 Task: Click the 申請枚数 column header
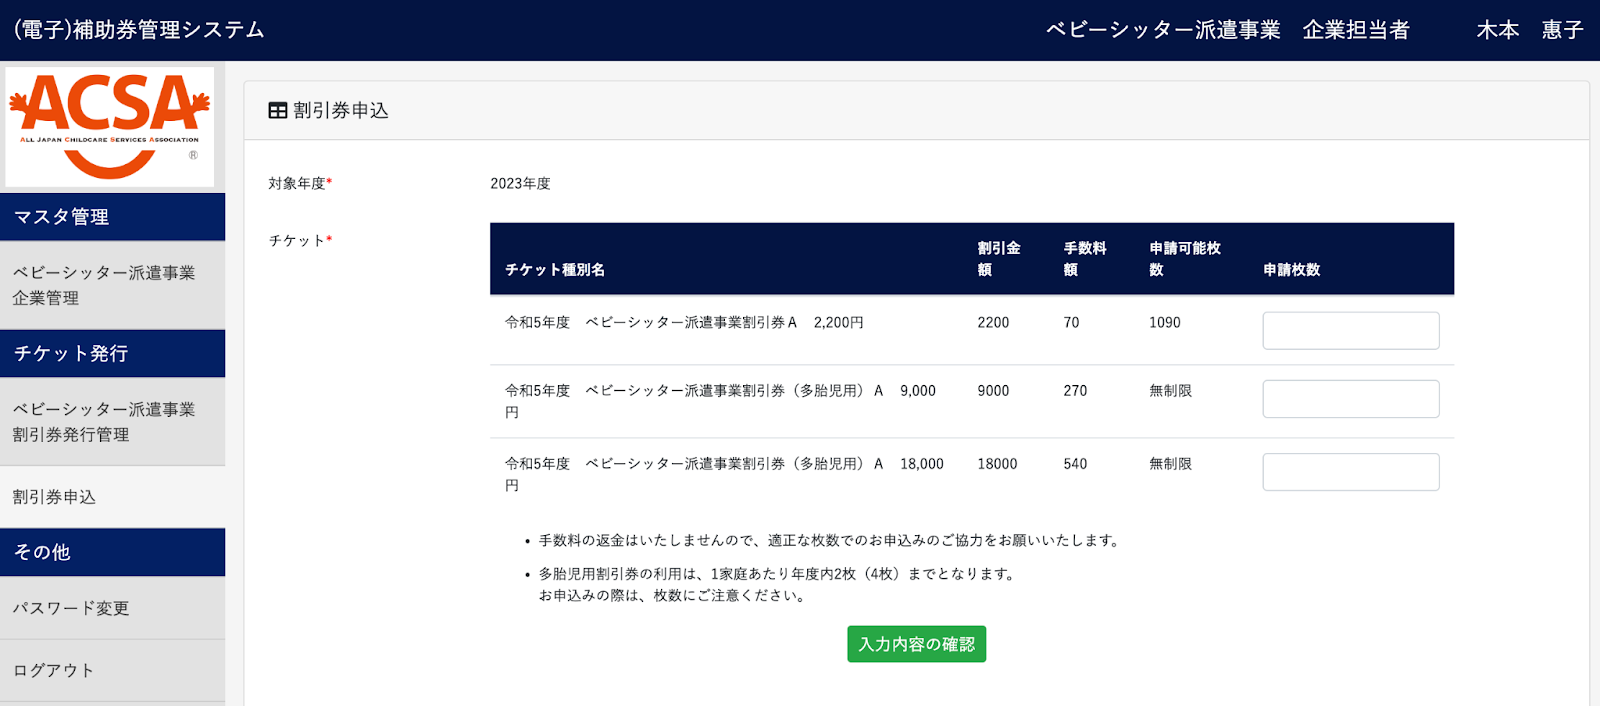coord(1292,270)
